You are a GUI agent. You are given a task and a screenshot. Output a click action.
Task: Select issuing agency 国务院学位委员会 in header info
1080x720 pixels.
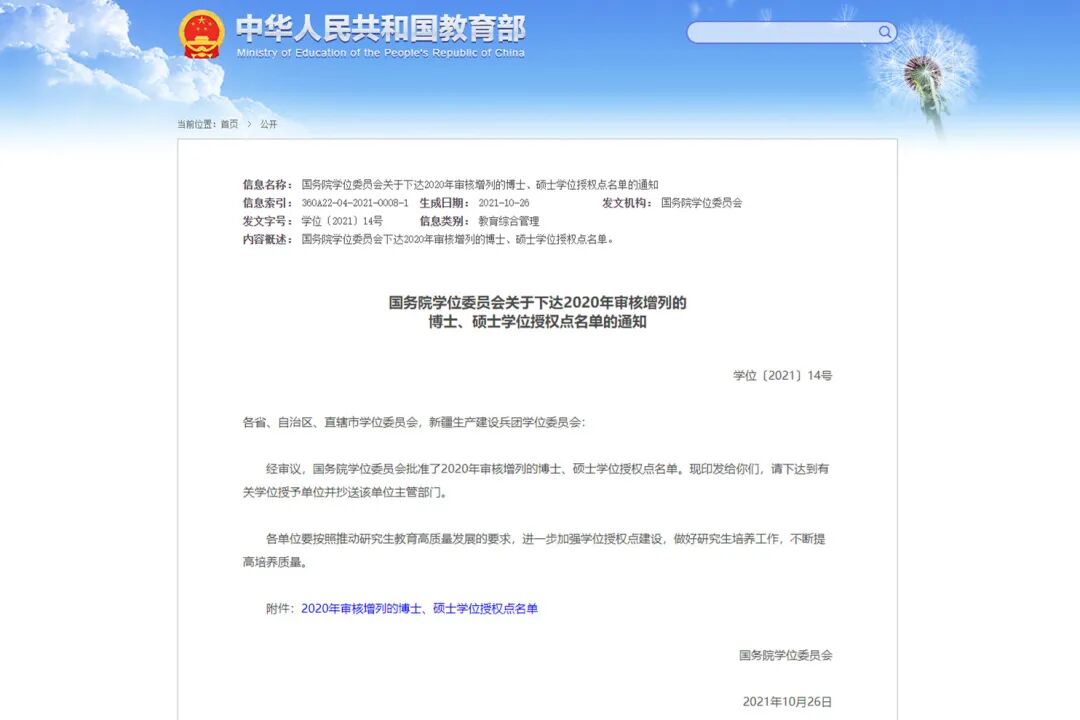pyautogui.click(x=701, y=203)
